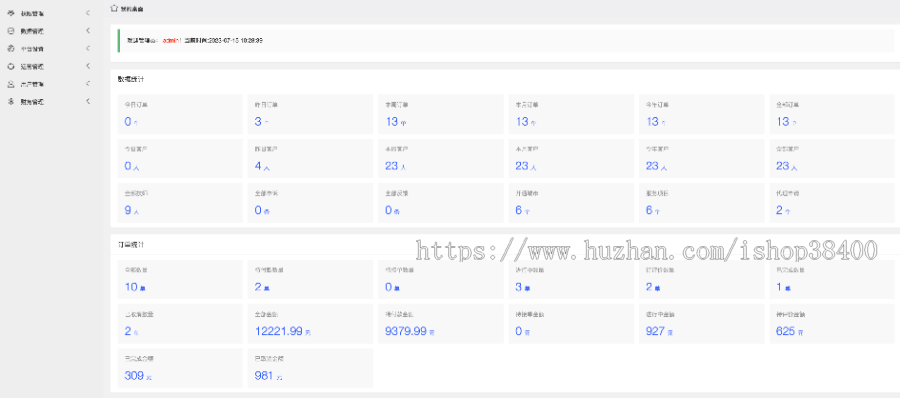Screen dimensions: 900x398
Task: Expand the 数据管理 sidebar chevron
Action: coord(88,30)
